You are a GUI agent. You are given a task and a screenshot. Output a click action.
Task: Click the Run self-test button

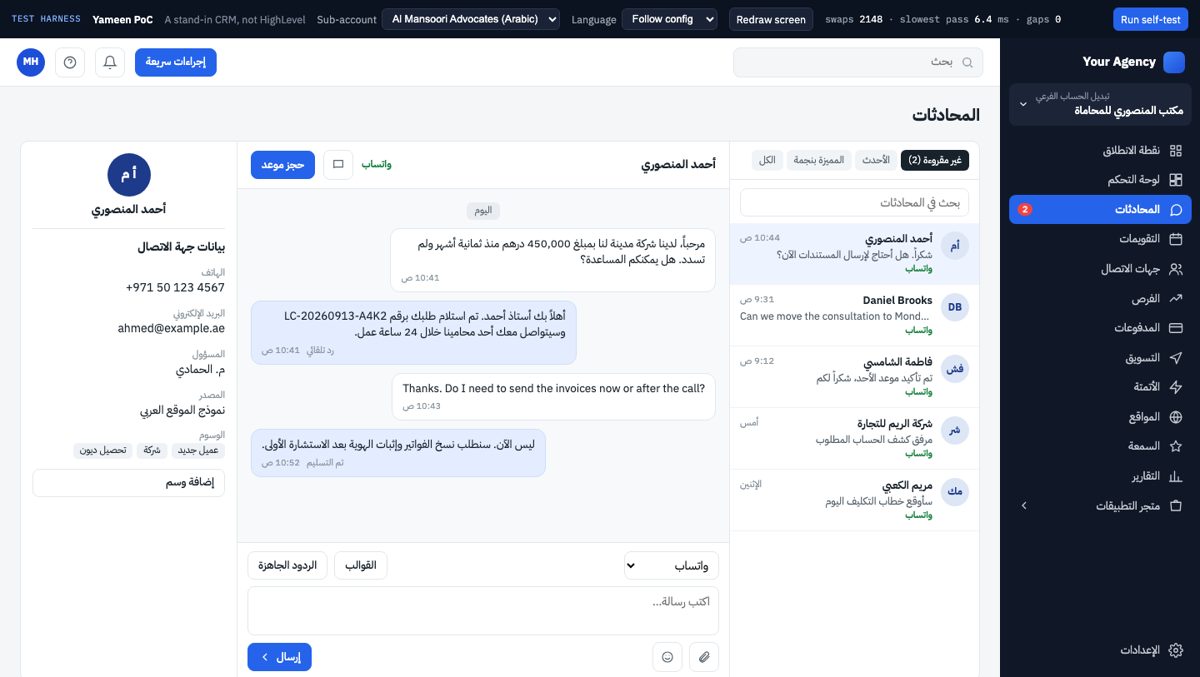pos(1151,19)
